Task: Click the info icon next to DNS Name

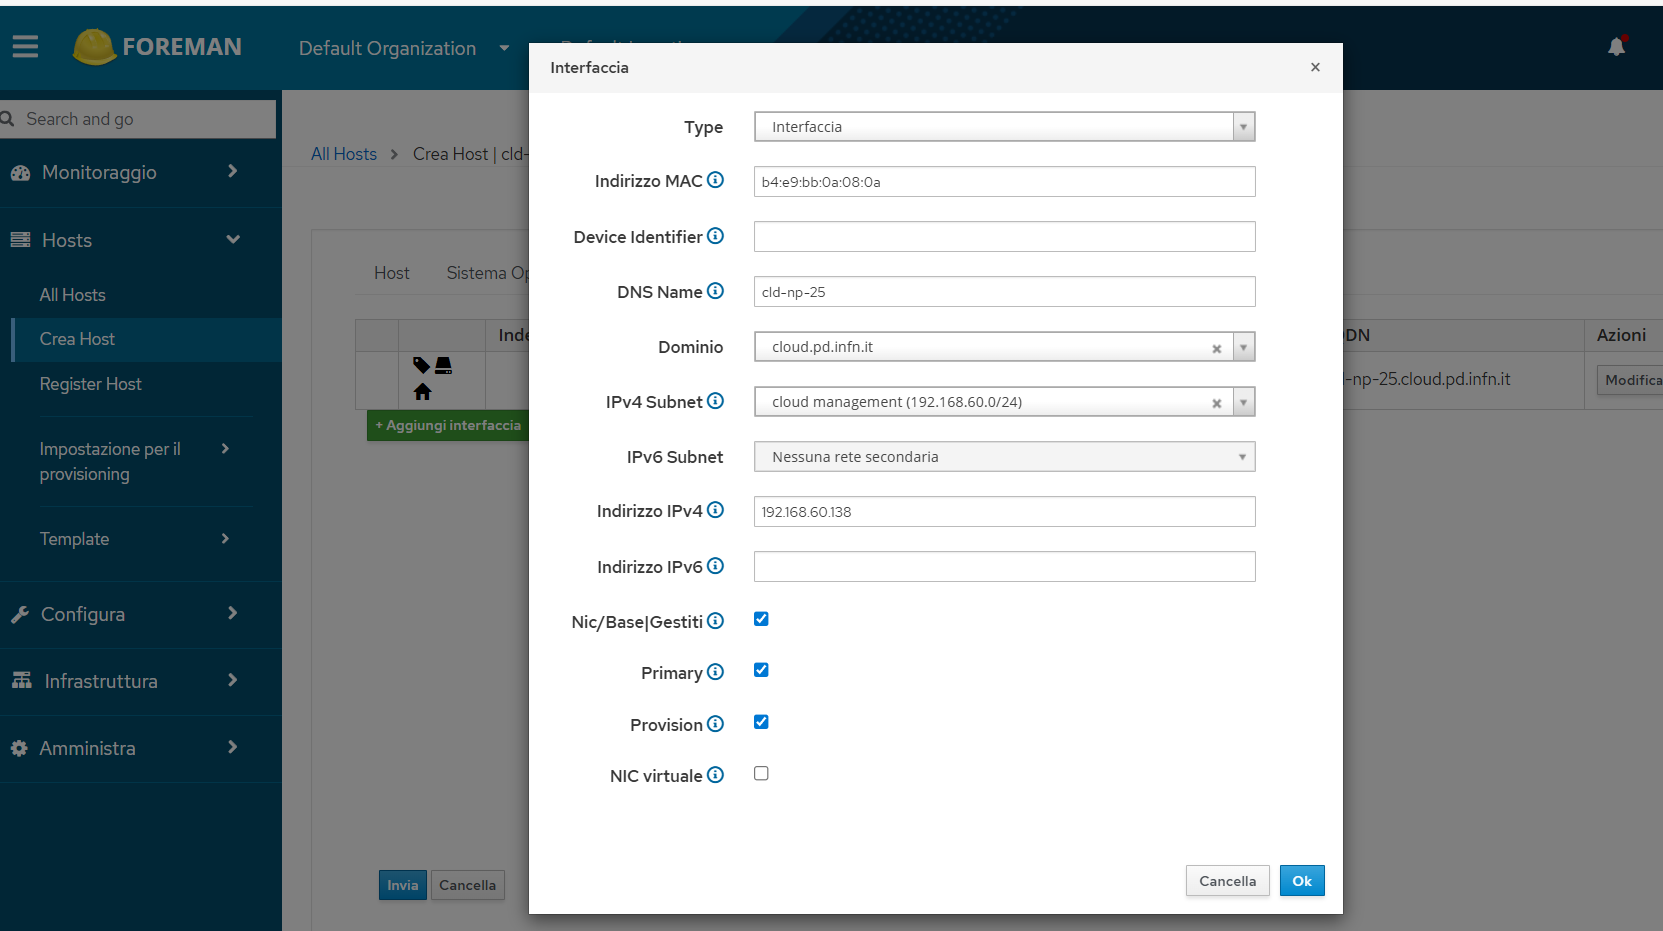Action: point(715,291)
